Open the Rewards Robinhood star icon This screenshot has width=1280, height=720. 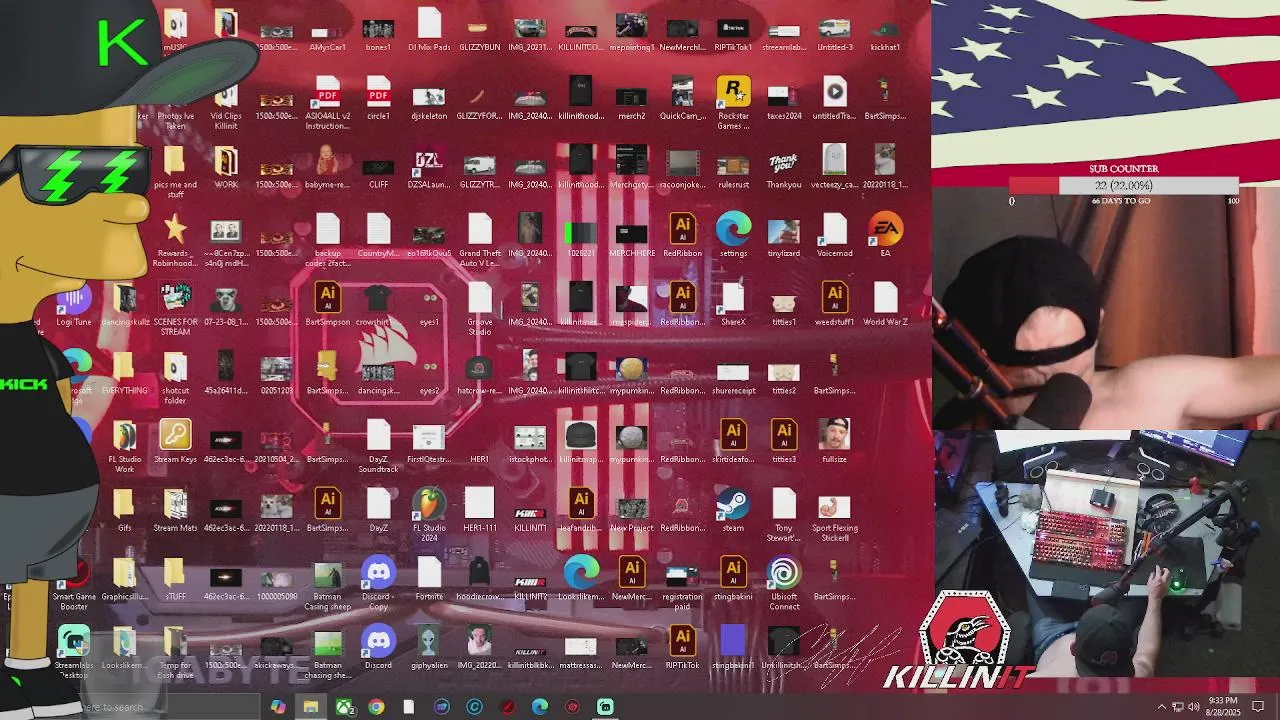pyautogui.click(x=175, y=229)
